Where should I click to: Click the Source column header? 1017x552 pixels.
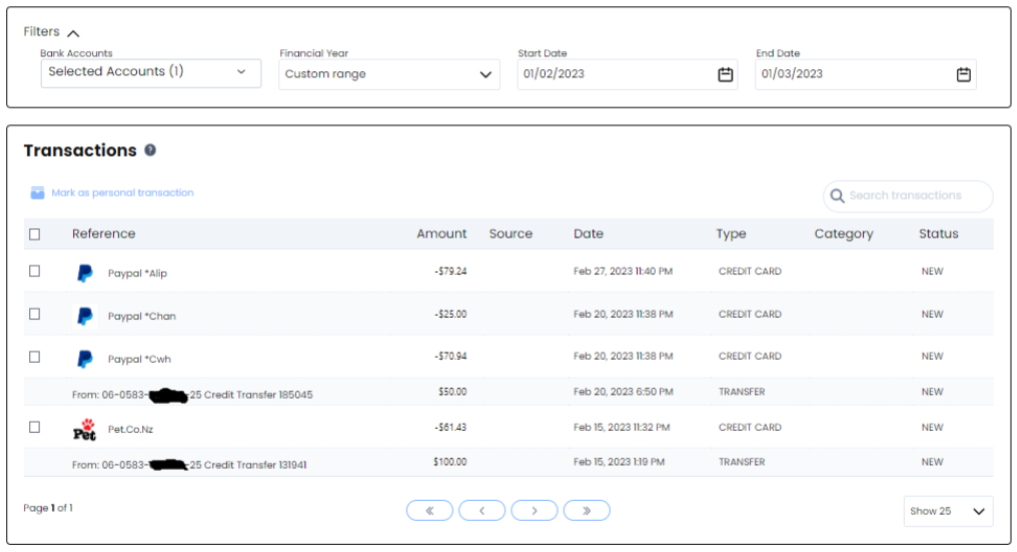510,234
